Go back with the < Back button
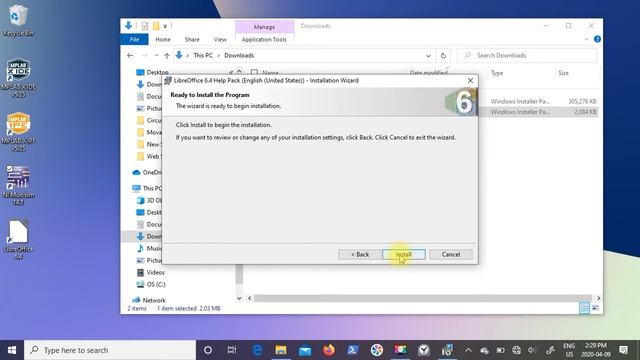The width and height of the screenshot is (640, 360). [360, 254]
